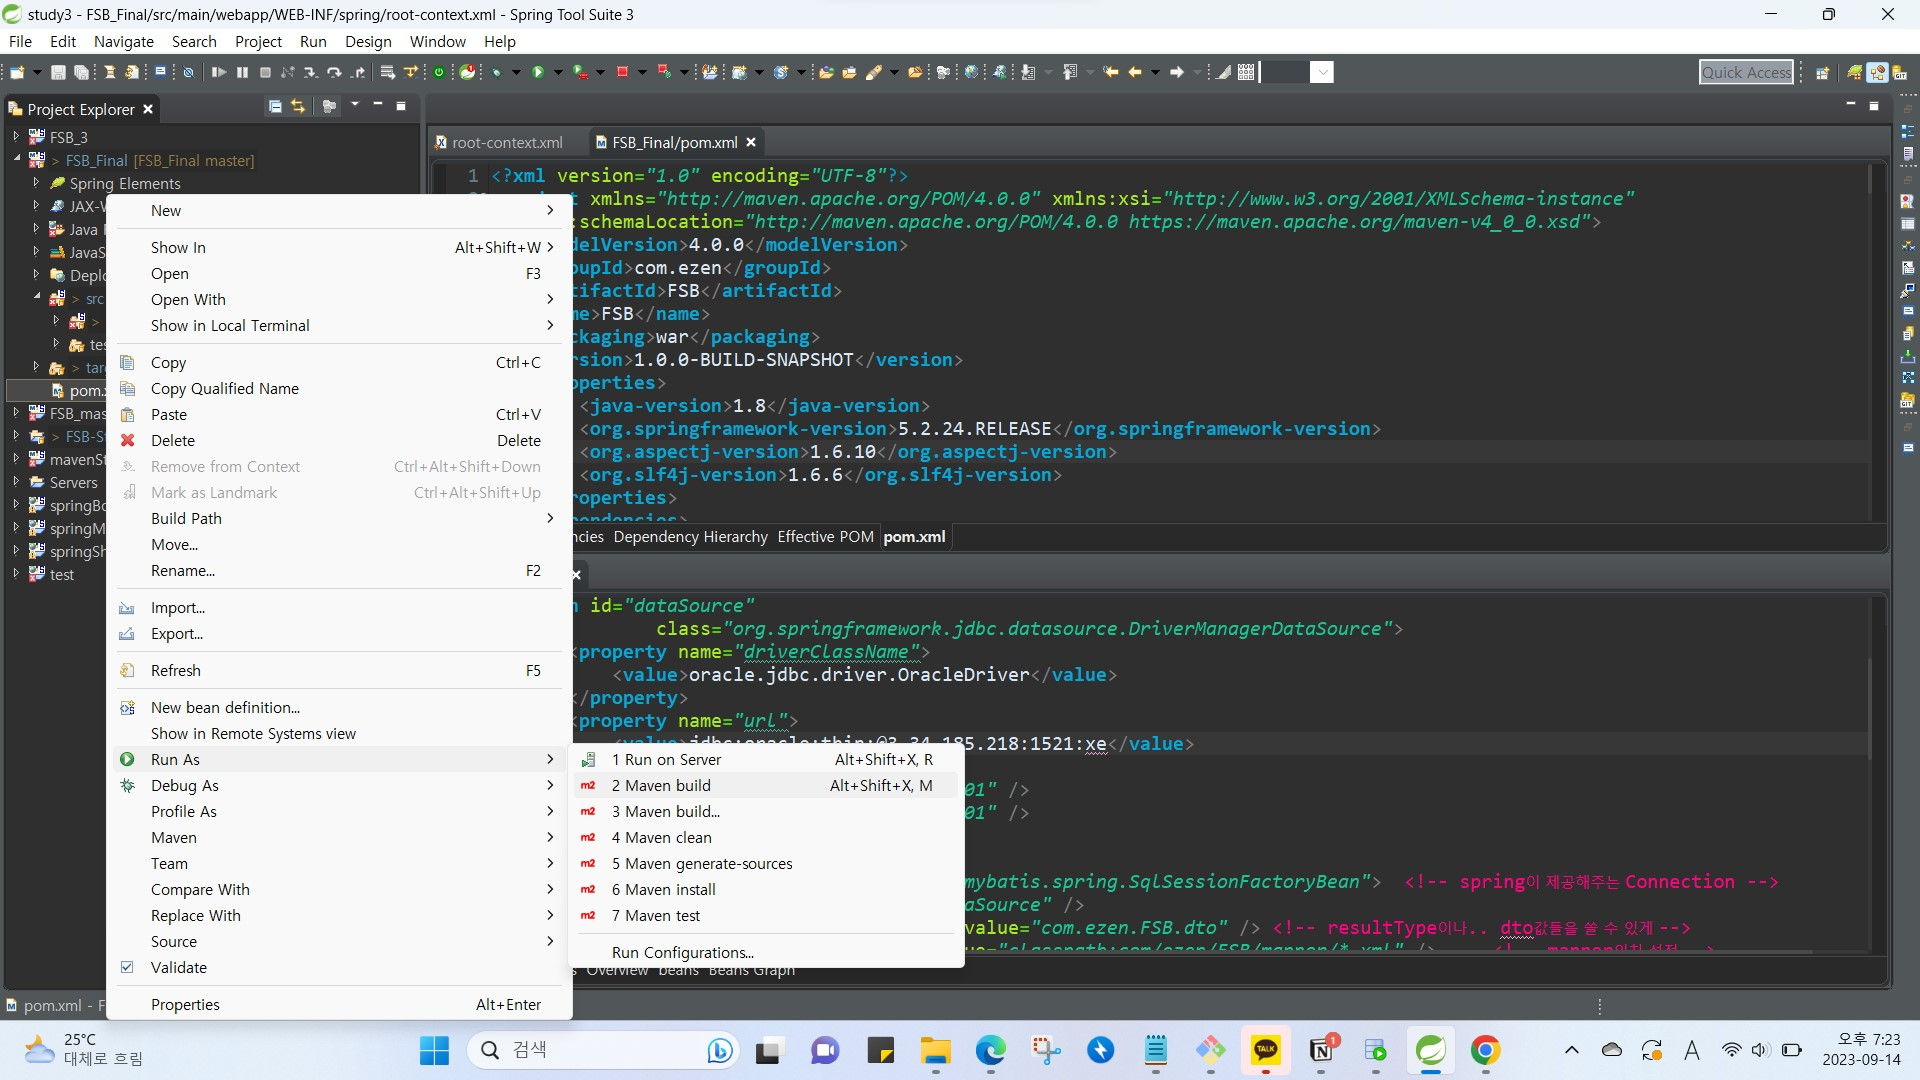Choose Refresh from context menu

coord(339,670)
